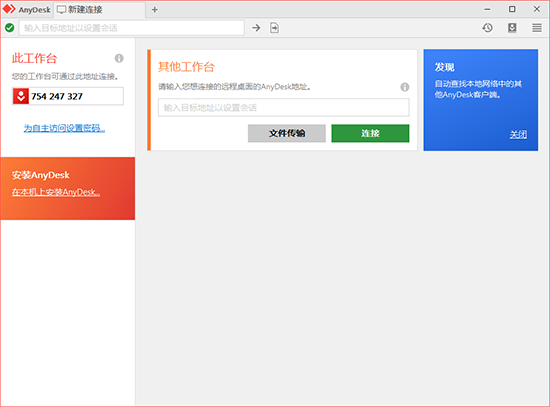Click the 发现 panel heading
Image resolution: width=550 pixels, height=407 pixels.
(444, 67)
